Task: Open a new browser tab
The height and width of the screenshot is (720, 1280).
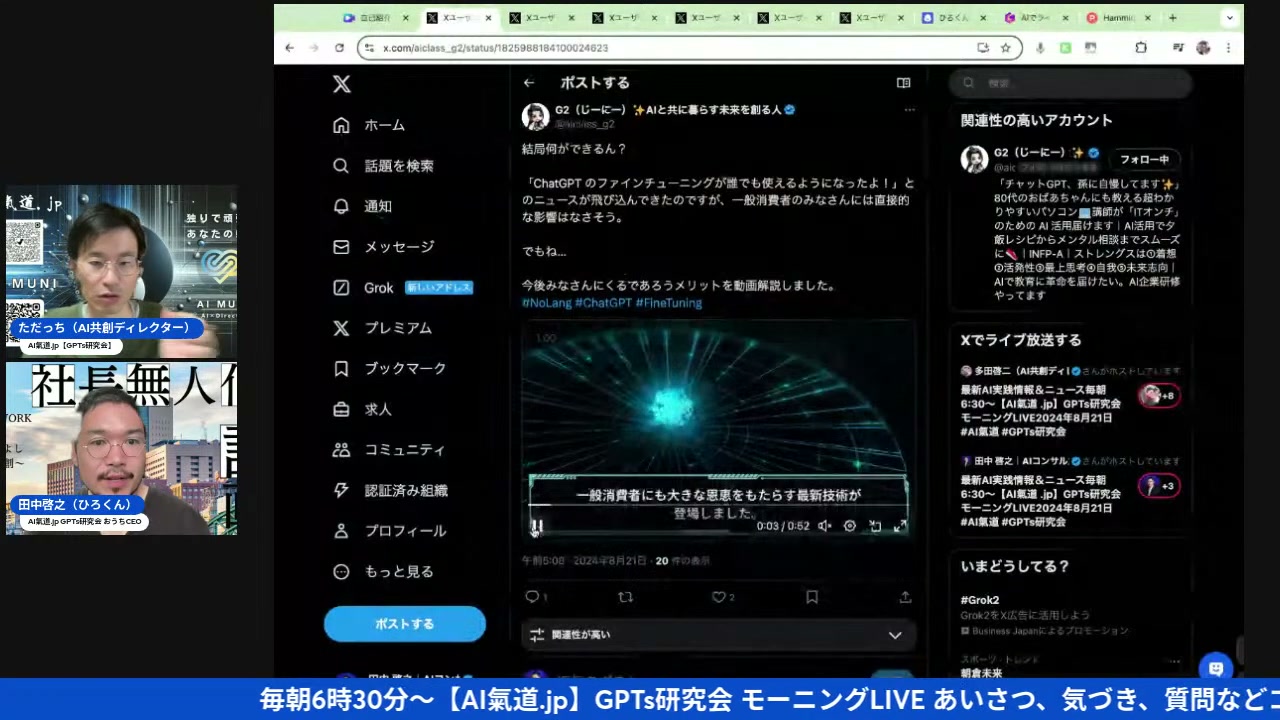Action: (x=1173, y=18)
